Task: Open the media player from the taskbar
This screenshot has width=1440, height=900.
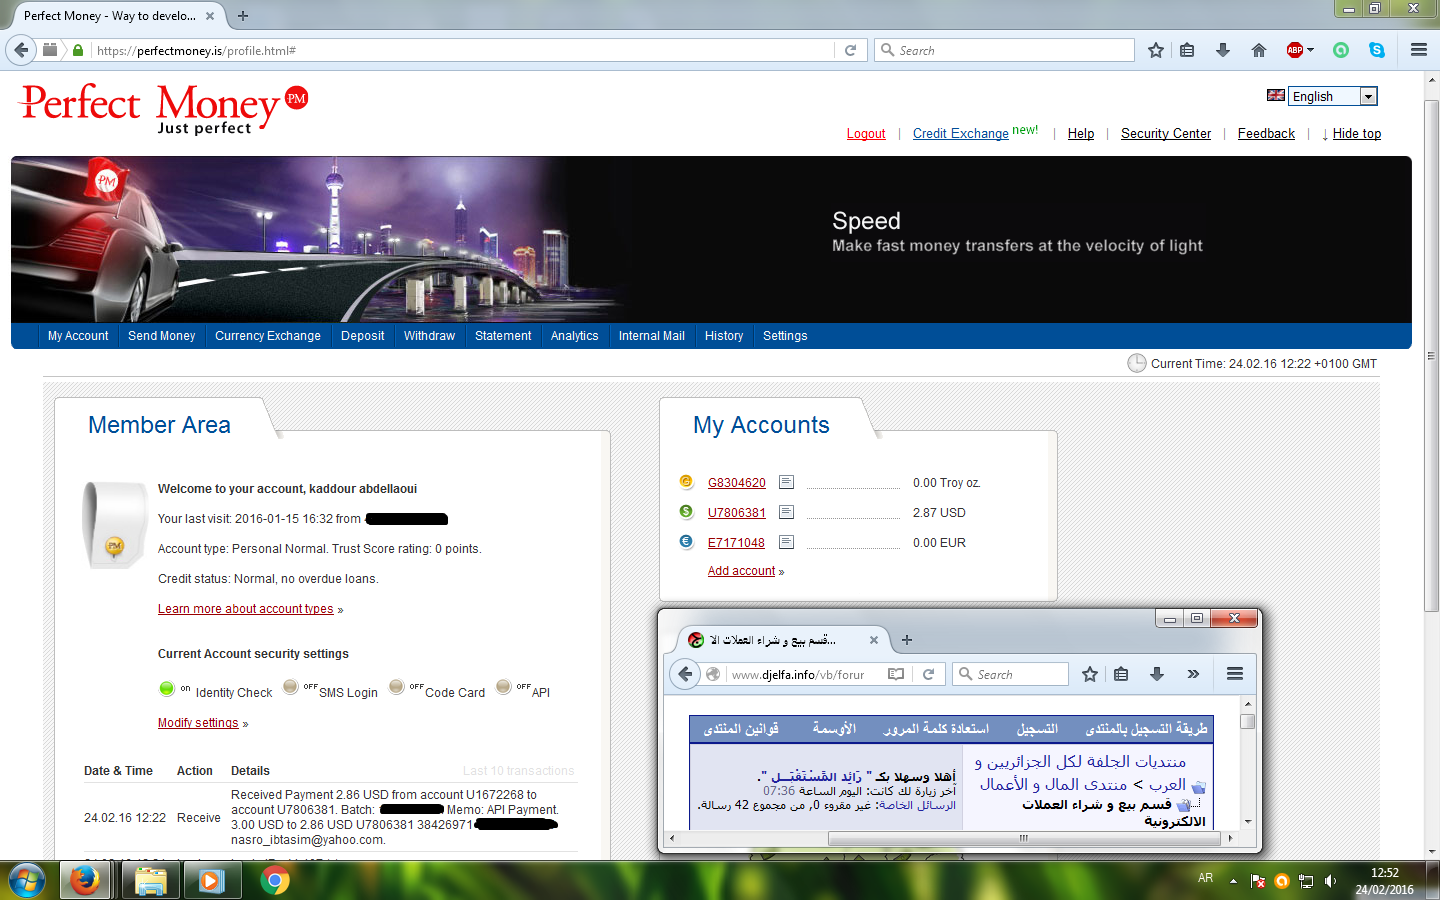Action: [x=211, y=880]
